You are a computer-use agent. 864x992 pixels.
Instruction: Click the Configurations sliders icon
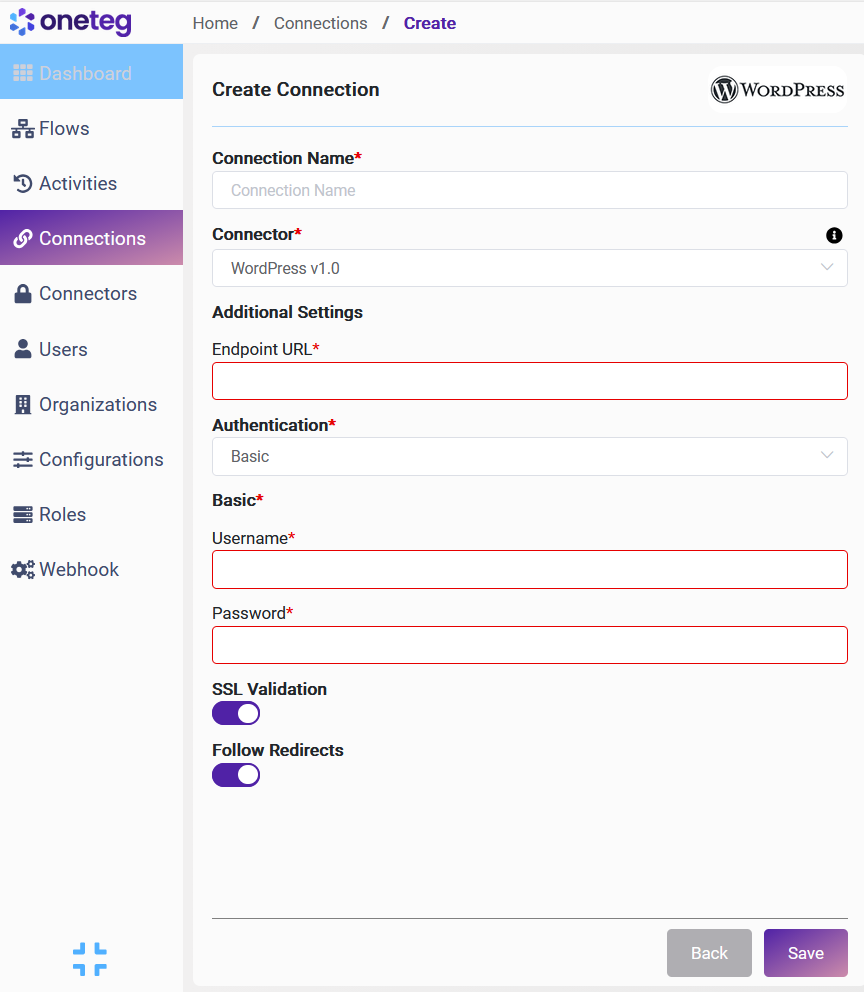pos(22,460)
